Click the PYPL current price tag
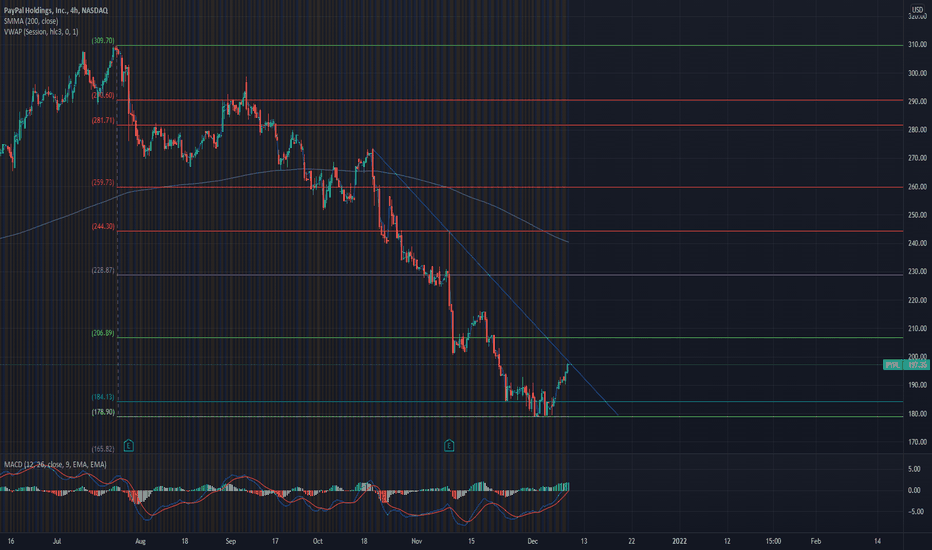Viewport: 932px width, 550px height. click(x=906, y=364)
